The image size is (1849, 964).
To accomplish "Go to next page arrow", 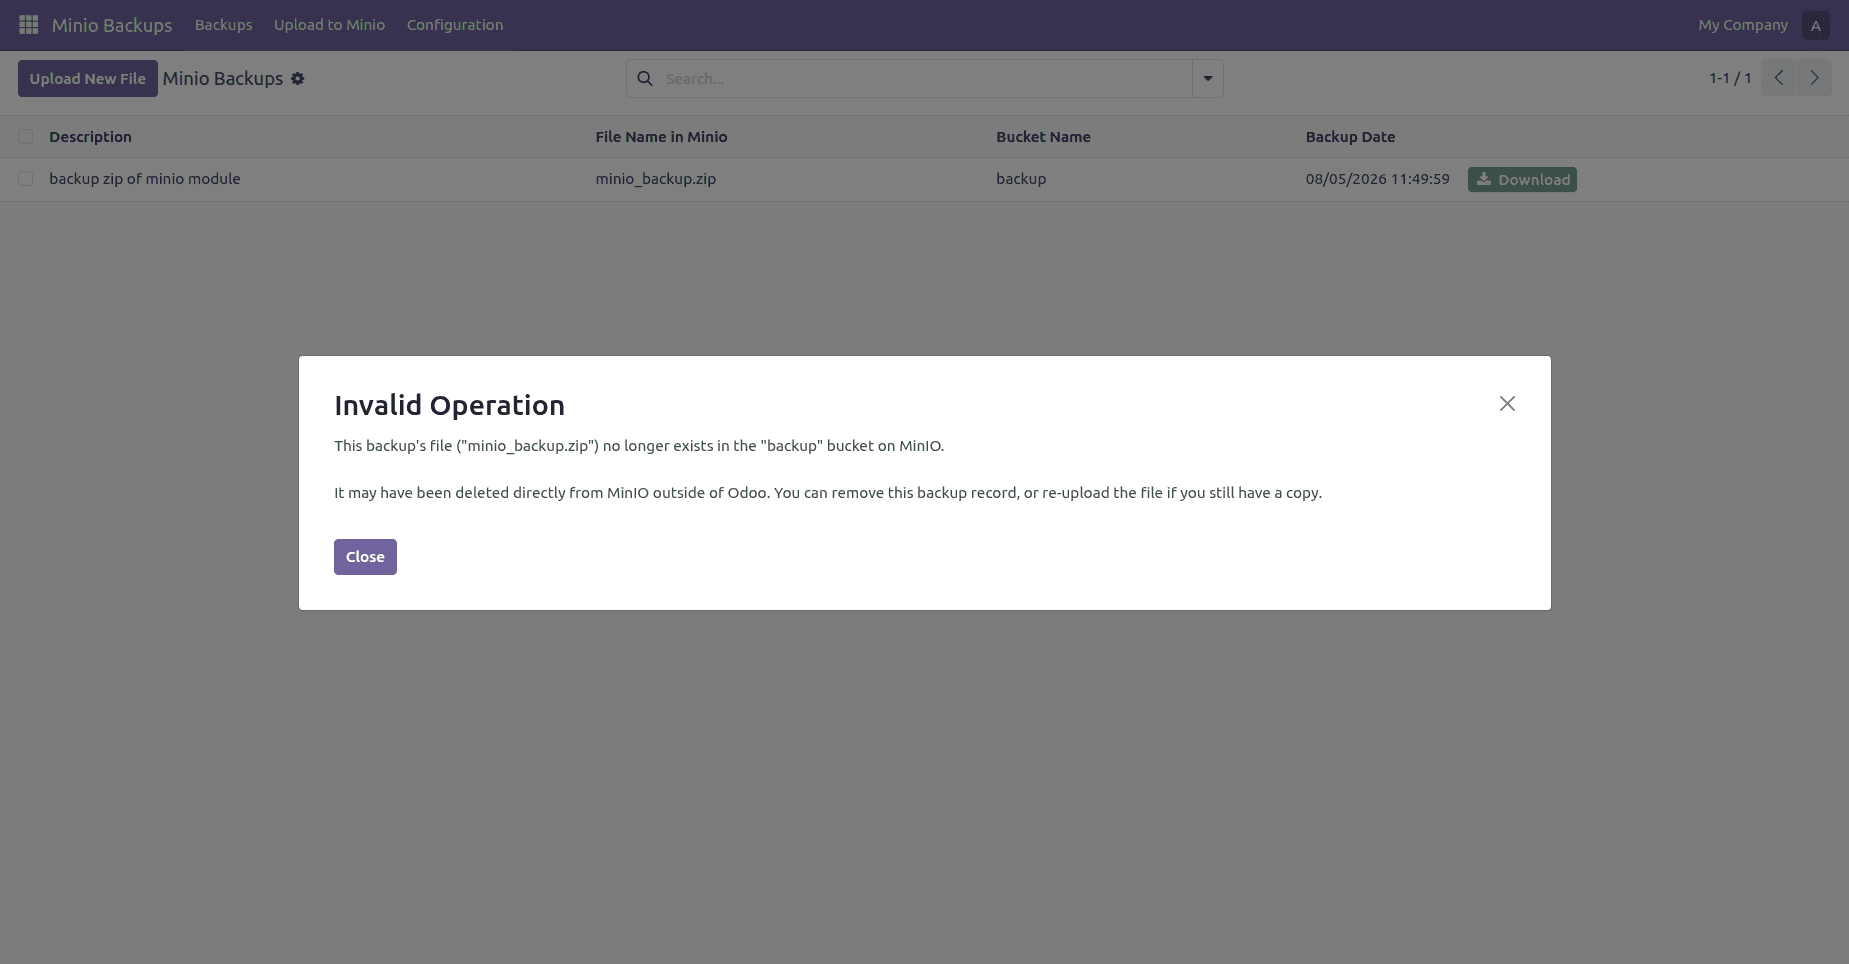I will tap(1814, 78).
